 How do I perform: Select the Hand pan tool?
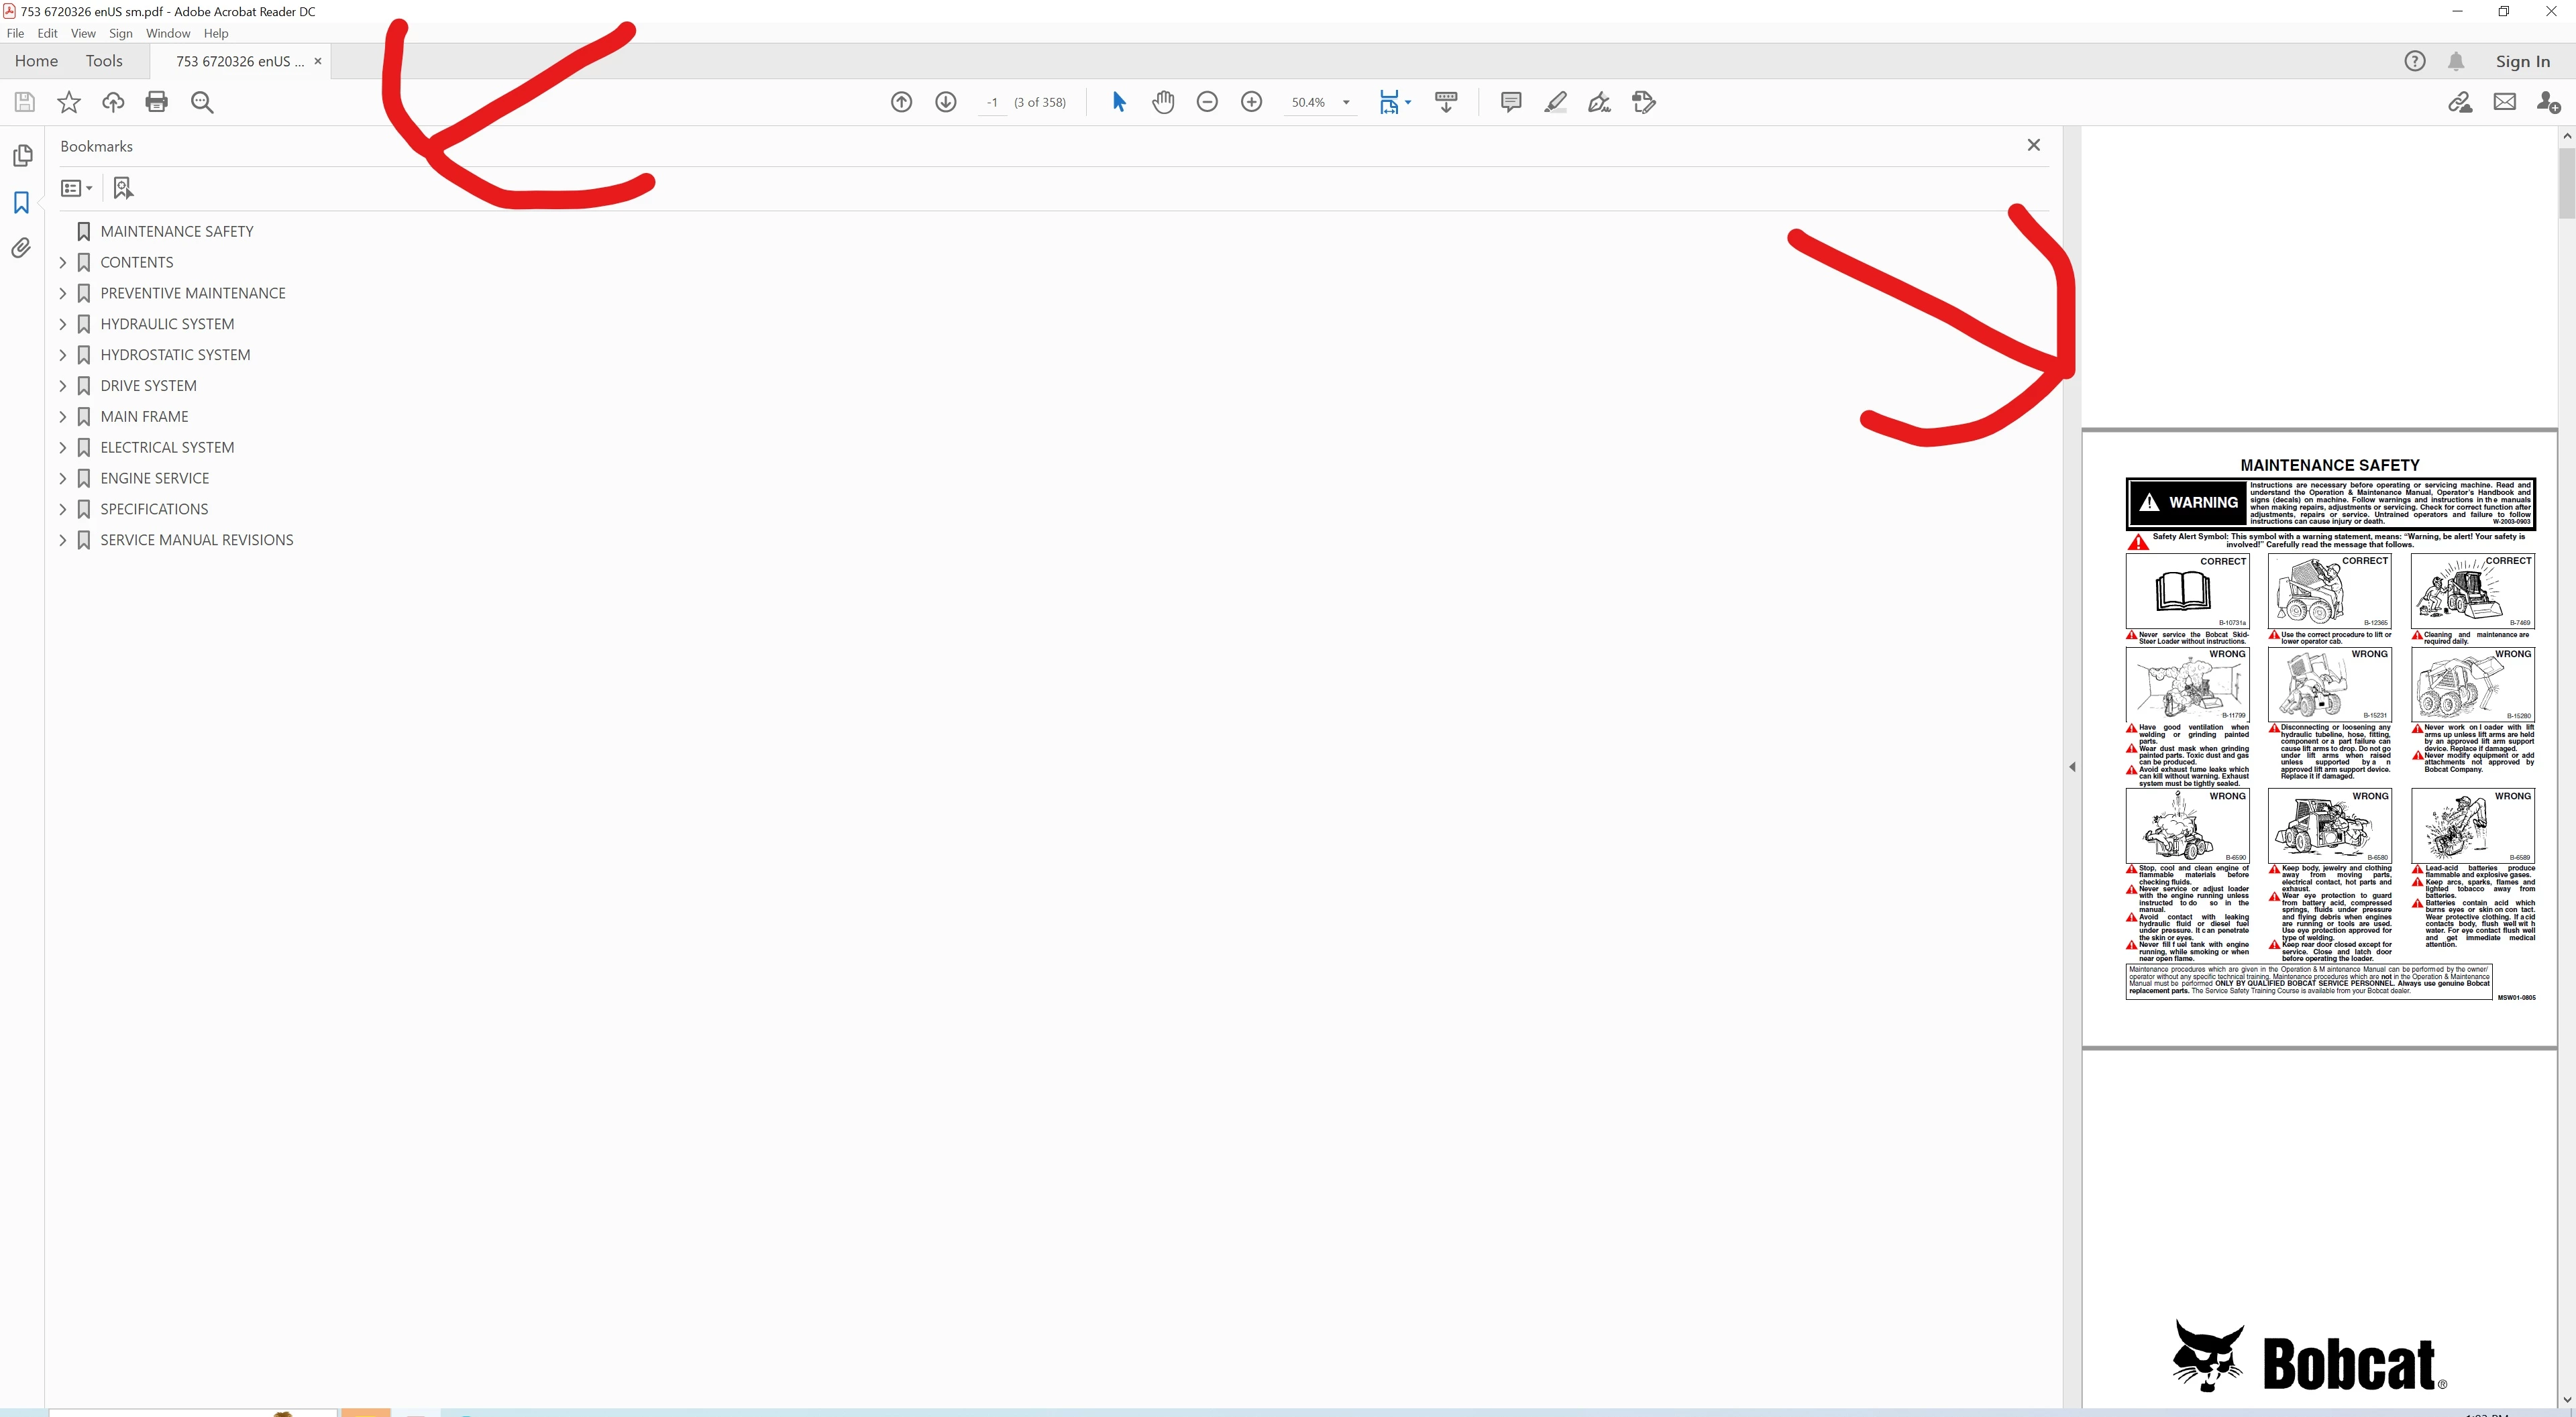point(1163,102)
